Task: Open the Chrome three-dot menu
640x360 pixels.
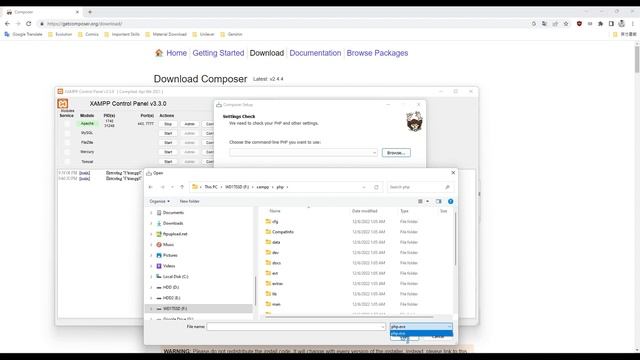Action: pyautogui.click(x=633, y=24)
